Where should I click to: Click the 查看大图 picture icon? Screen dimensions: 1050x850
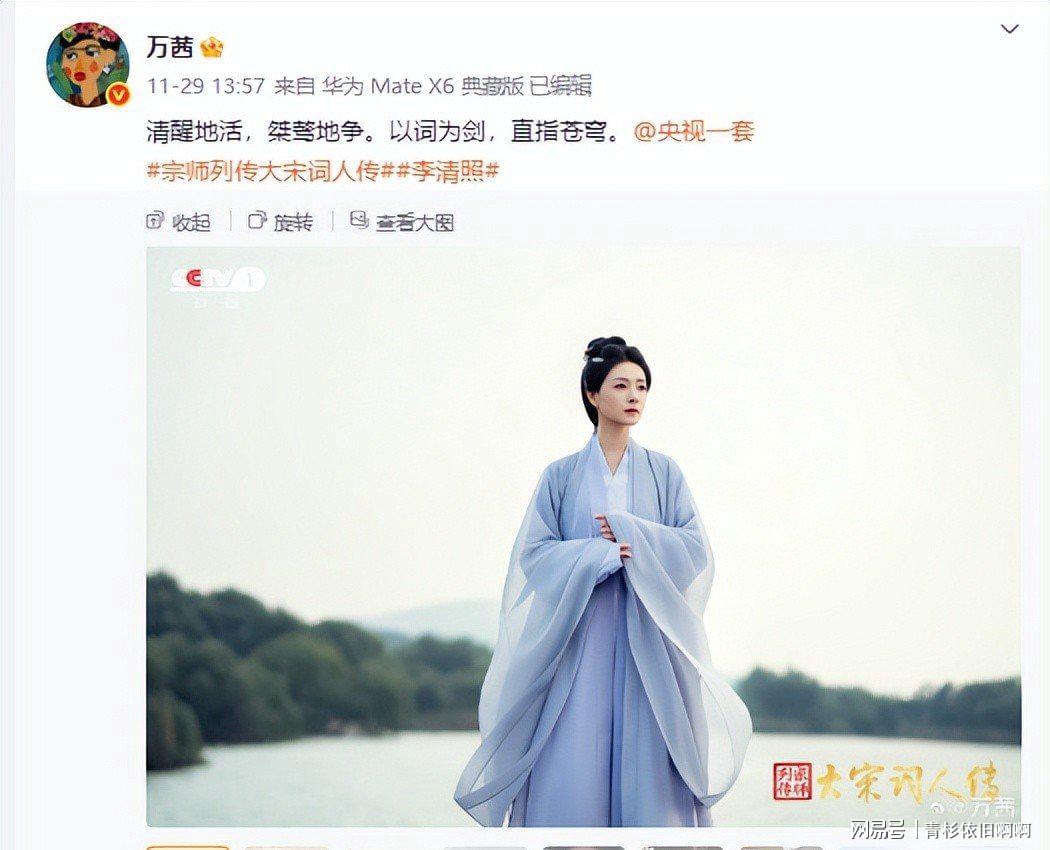pos(359,220)
